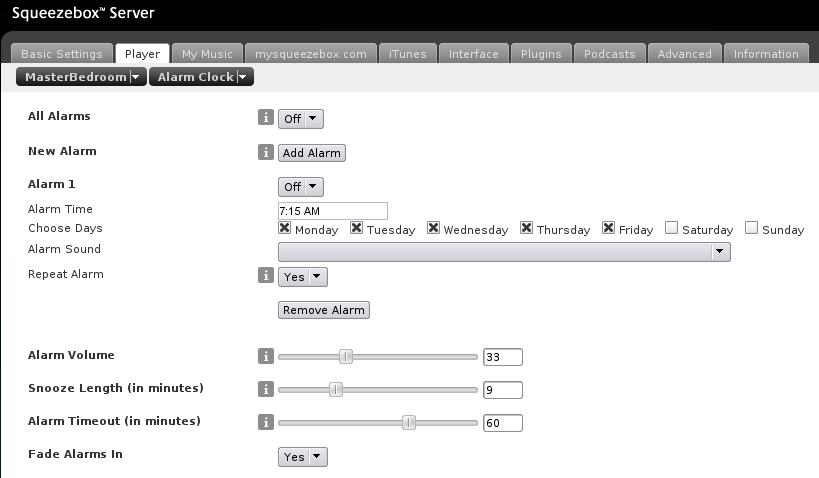The image size is (819, 478).
Task: Click info icon for Repeat Alarm
Action: (x=265, y=275)
